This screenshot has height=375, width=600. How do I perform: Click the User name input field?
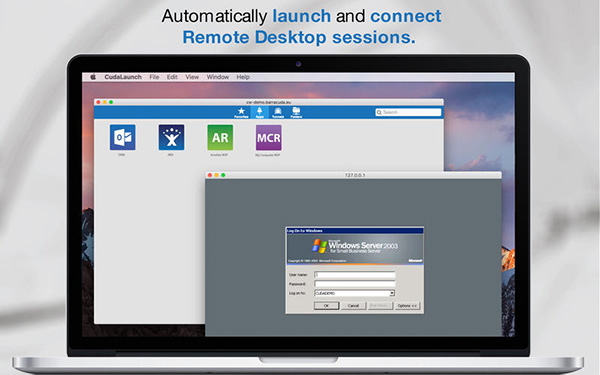355,275
